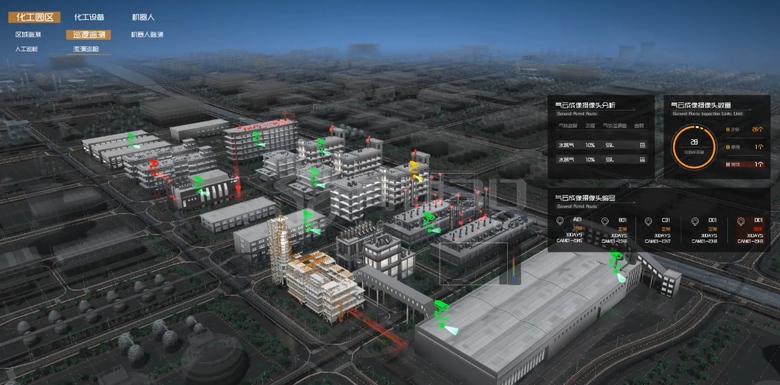This screenshot has width=780, height=385.
Task: Open detail icon in second gas analysis row
Action: point(642,160)
